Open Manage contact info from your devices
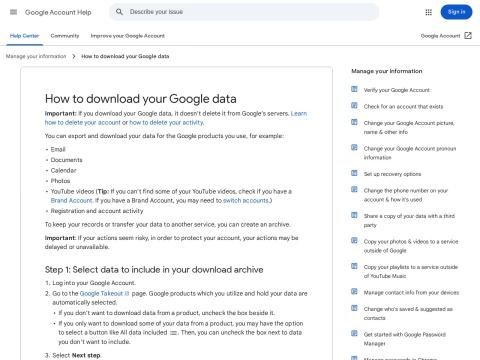The width and height of the screenshot is (480, 360). tap(411, 293)
